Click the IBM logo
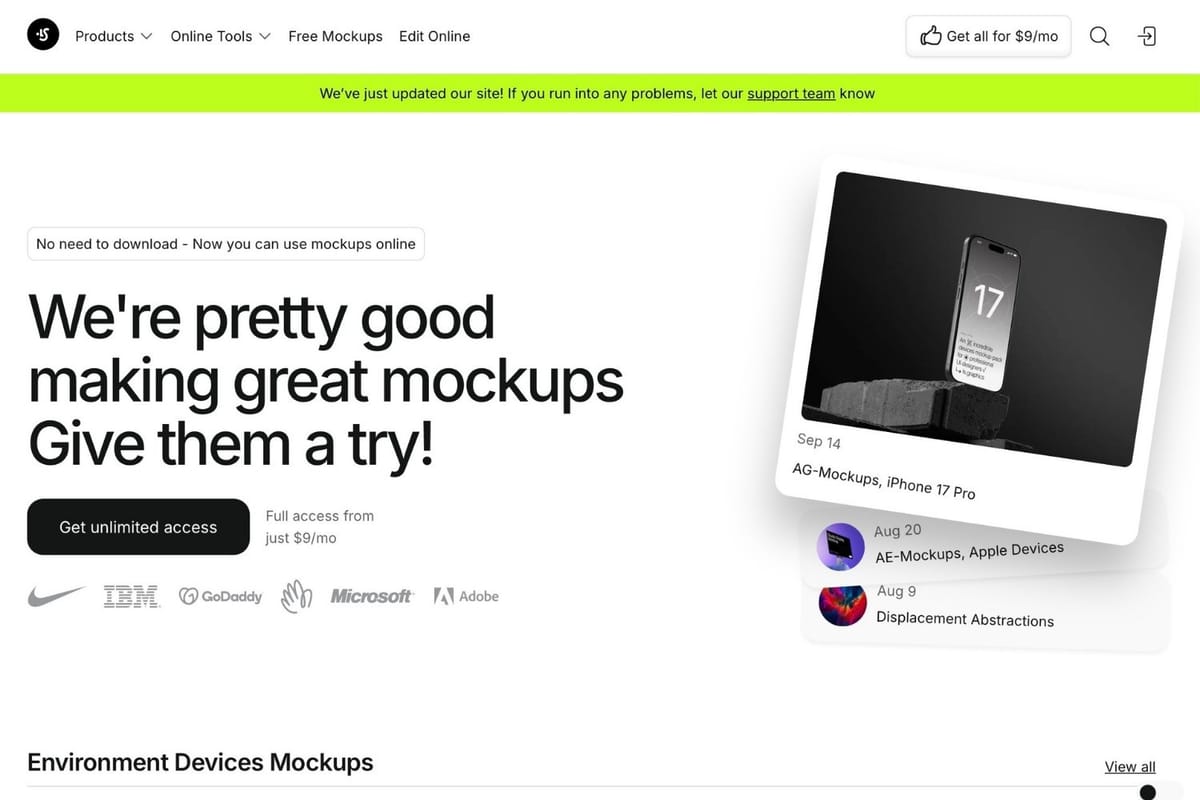This screenshot has height=800, width=1200. [132, 596]
